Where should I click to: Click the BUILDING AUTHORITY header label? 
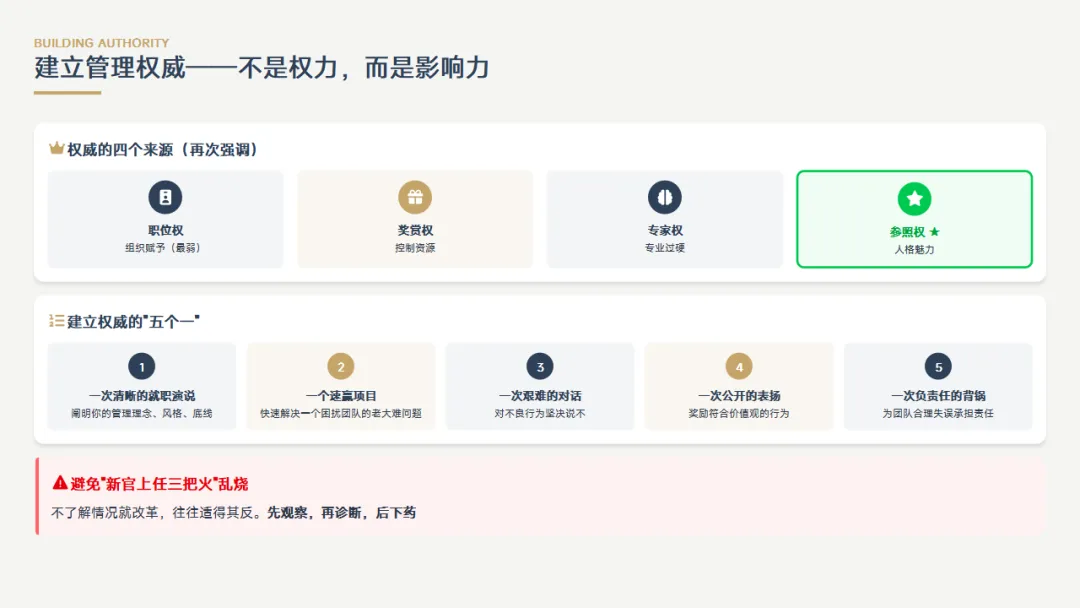coord(101,43)
